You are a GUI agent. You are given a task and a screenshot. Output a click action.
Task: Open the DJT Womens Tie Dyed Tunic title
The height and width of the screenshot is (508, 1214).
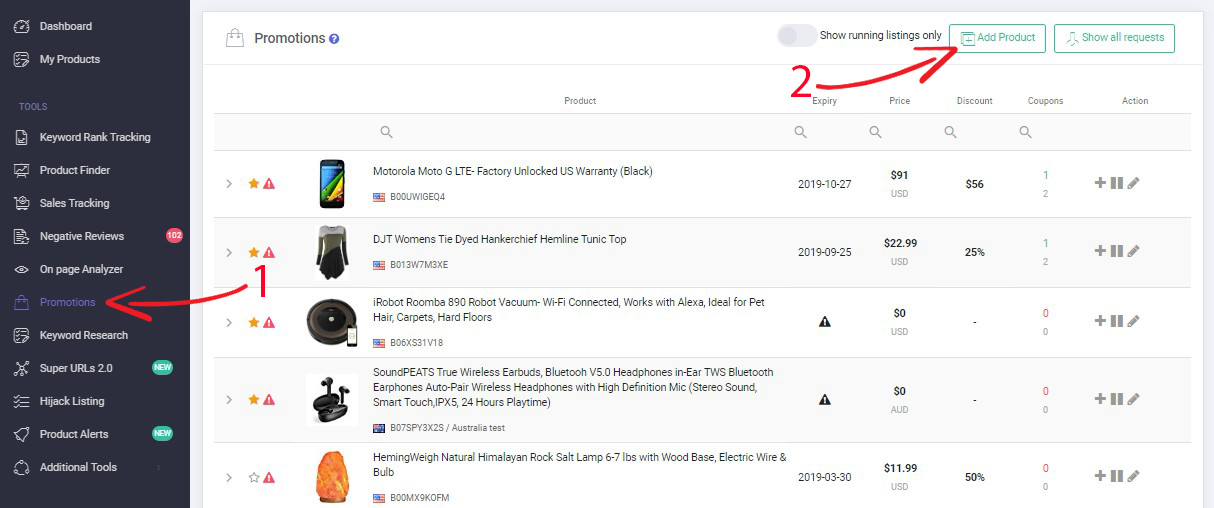(500, 239)
